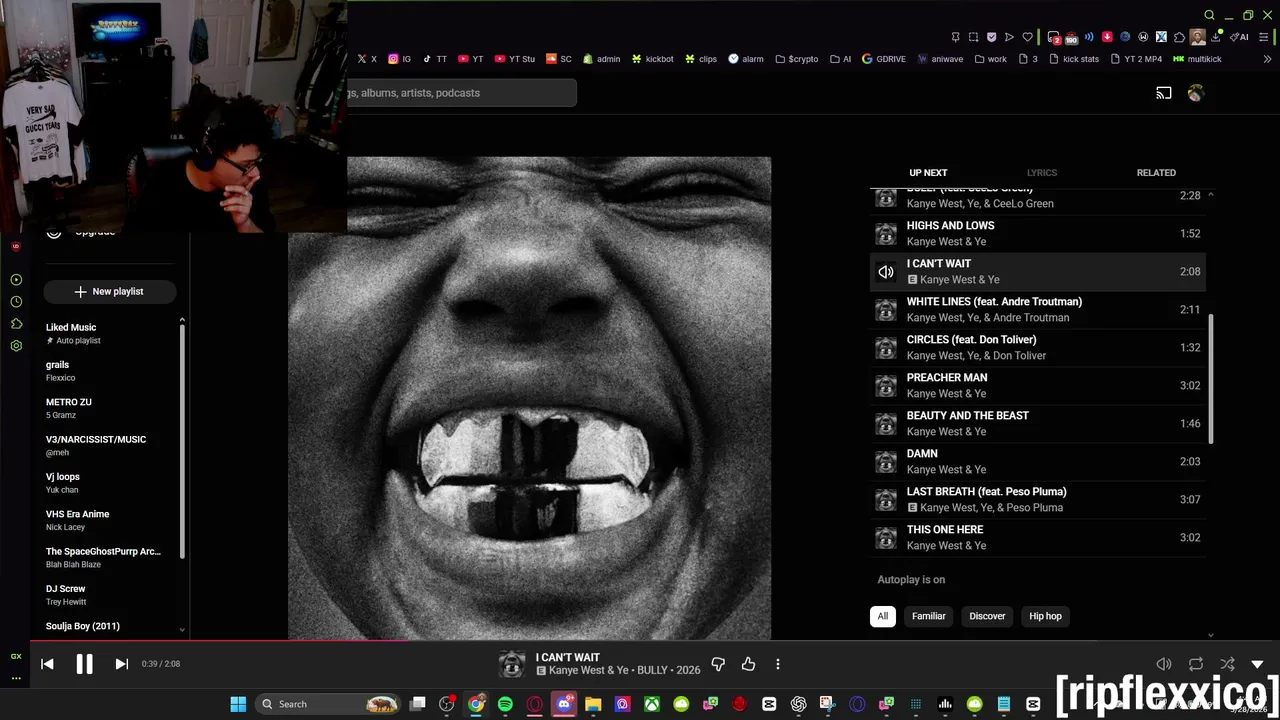This screenshot has height=720, width=1280.
Task: Open the X bookmark
Action: [367, 59]
